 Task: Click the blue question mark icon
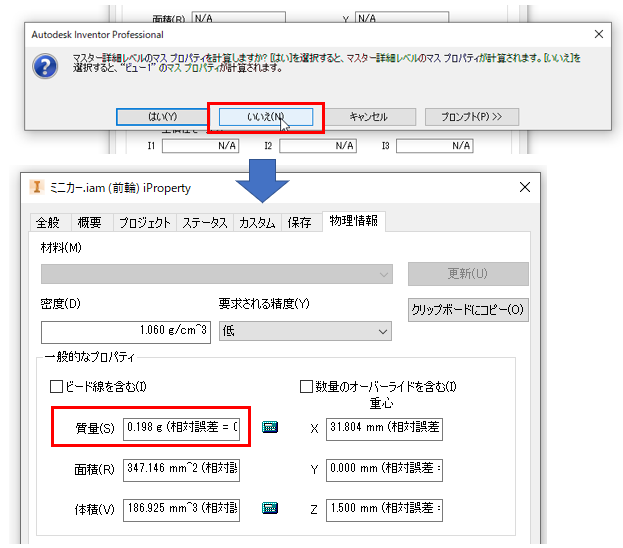click(45, 66)
